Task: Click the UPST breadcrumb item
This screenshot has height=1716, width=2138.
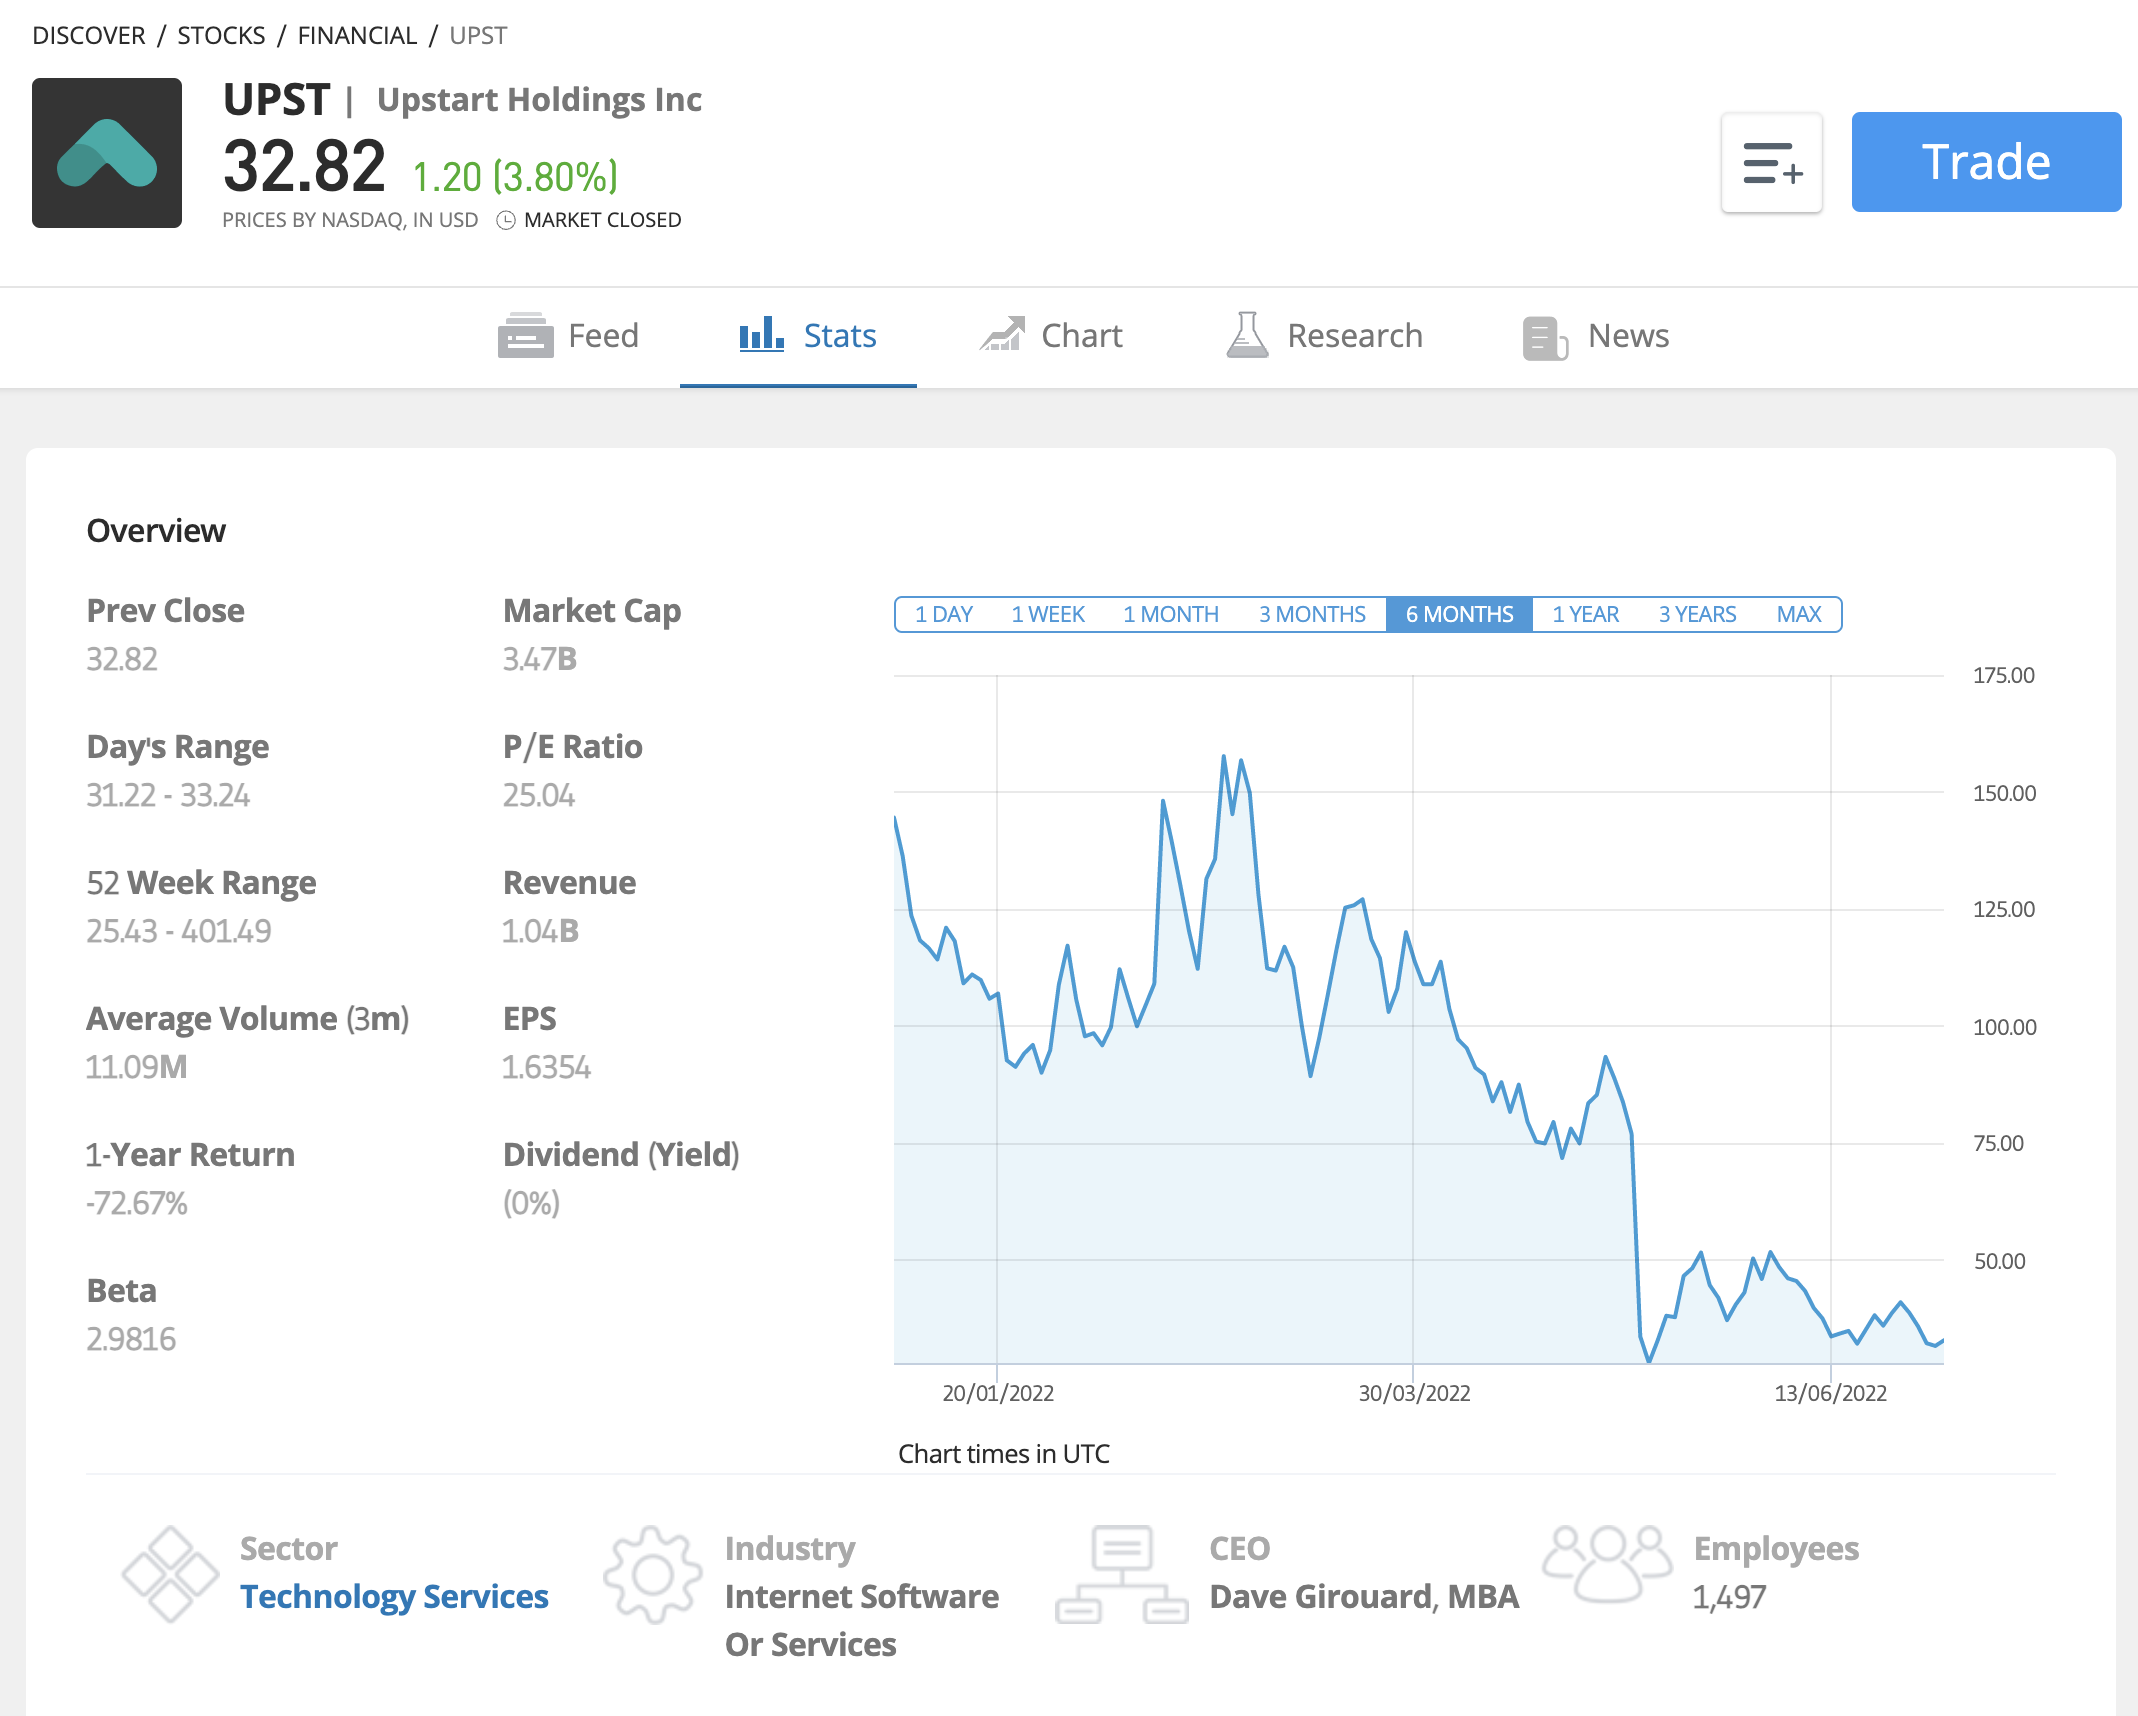Action: [478, 36]
